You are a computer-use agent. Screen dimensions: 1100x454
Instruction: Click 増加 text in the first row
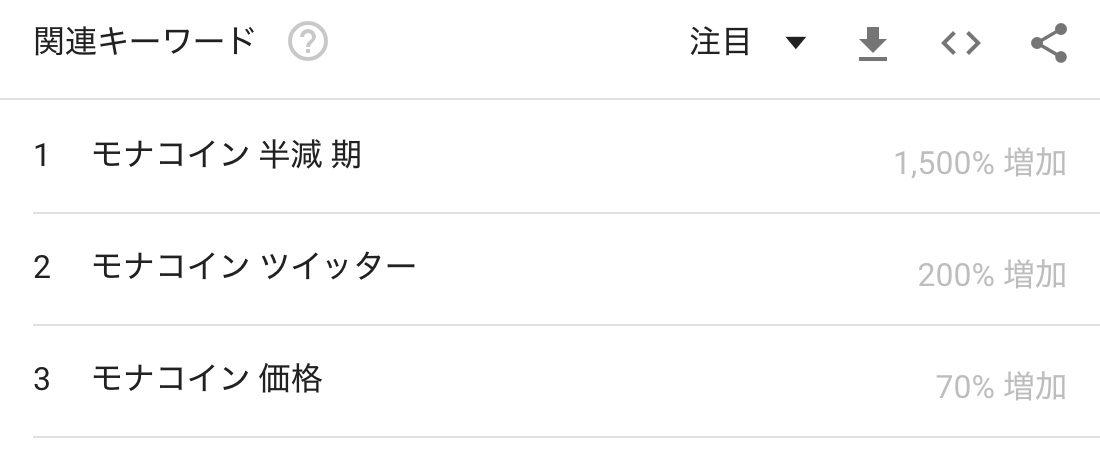click(x=1035, y=163)
